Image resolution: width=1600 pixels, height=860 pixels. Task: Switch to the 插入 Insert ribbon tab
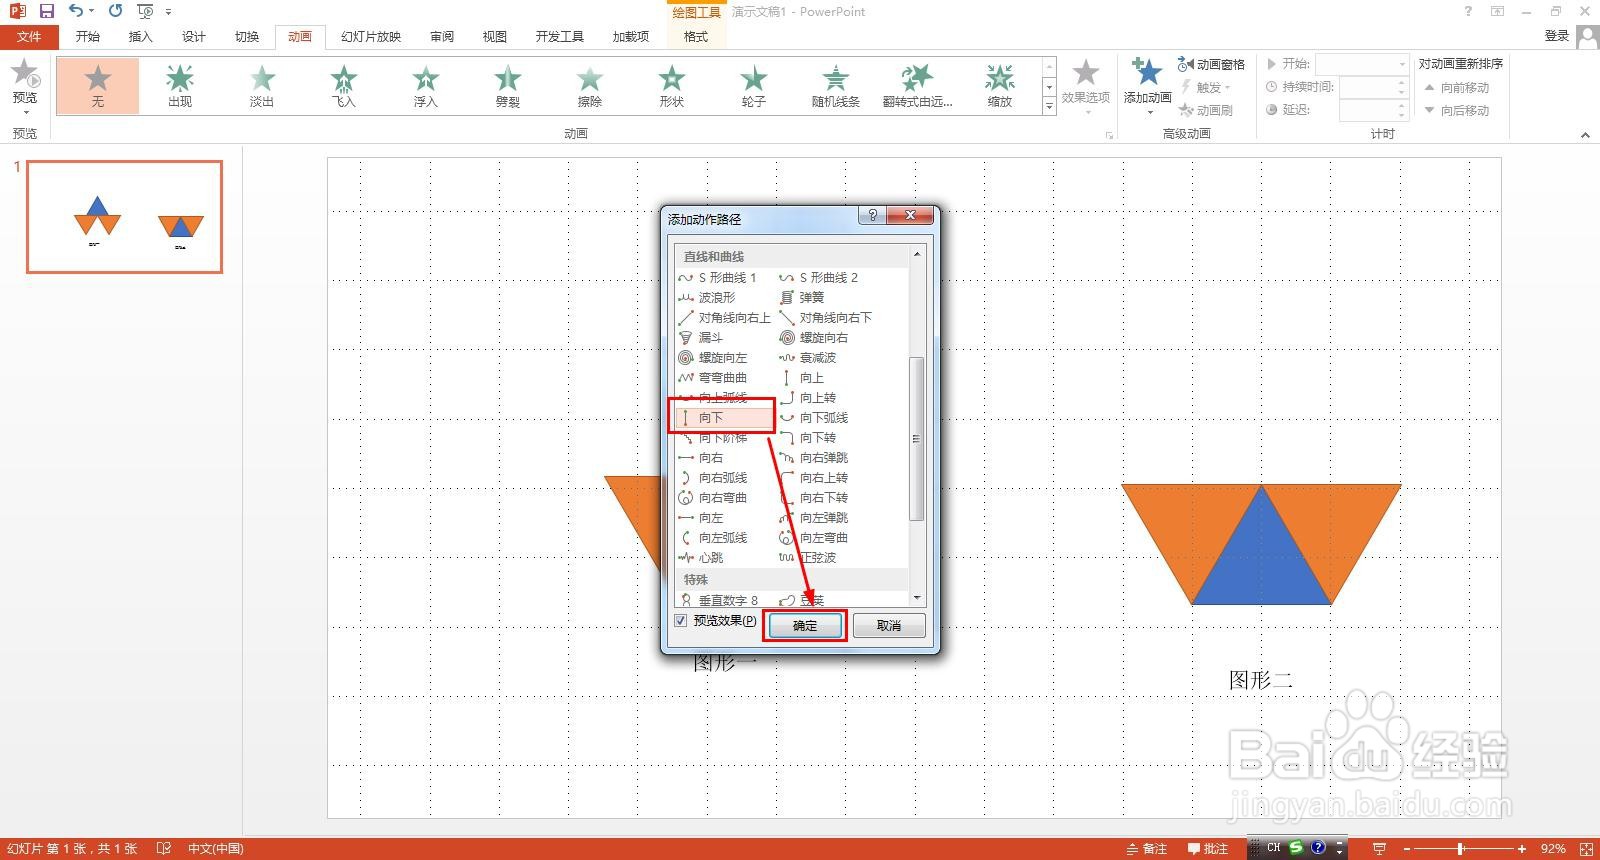coord(141,36)
